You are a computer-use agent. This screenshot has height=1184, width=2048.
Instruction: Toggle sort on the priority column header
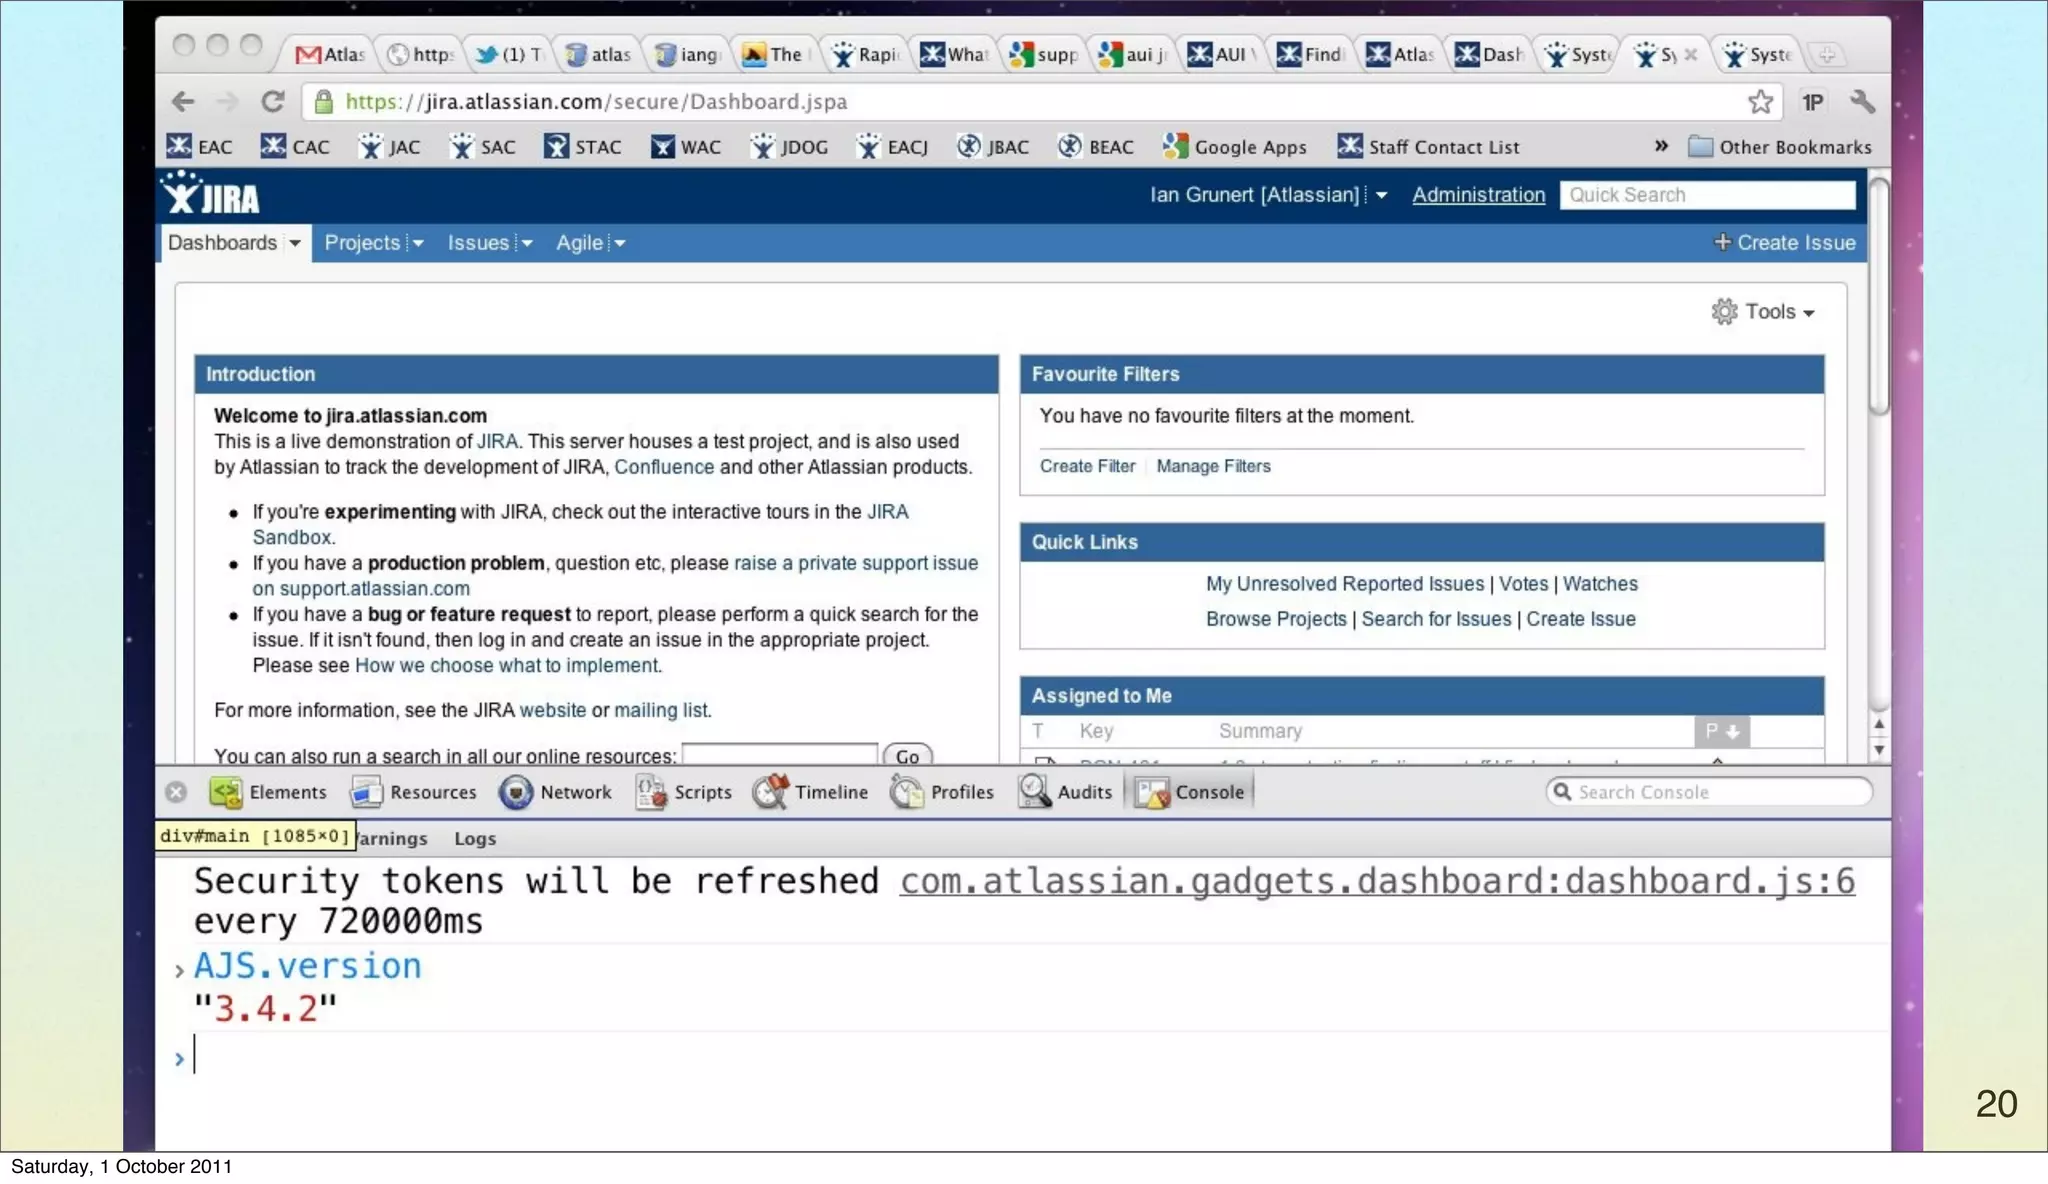coord(1721,731)
